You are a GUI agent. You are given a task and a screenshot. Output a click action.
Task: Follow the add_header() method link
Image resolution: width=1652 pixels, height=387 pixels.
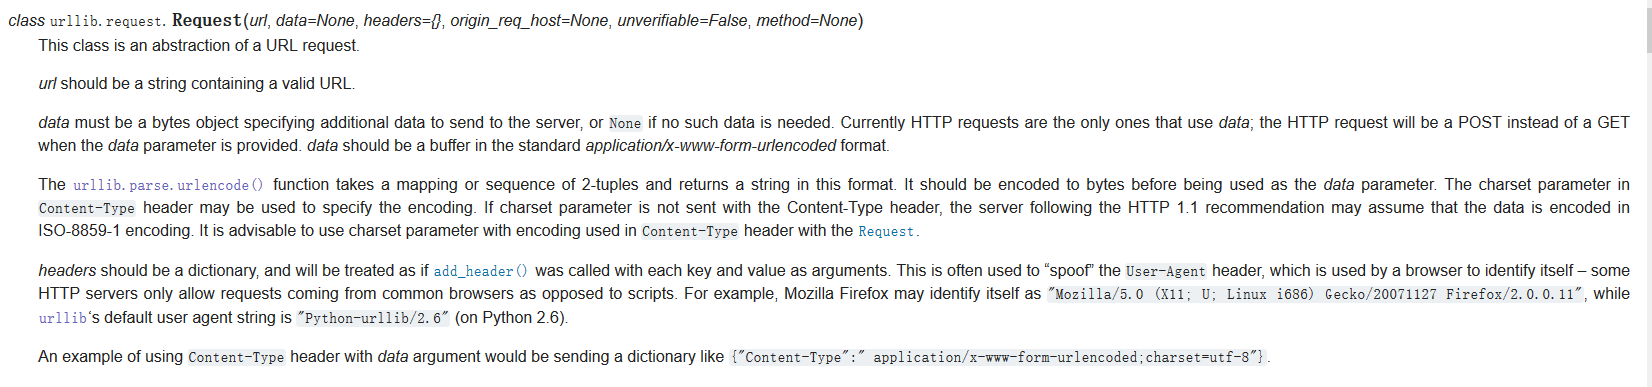tap(481, 271)
